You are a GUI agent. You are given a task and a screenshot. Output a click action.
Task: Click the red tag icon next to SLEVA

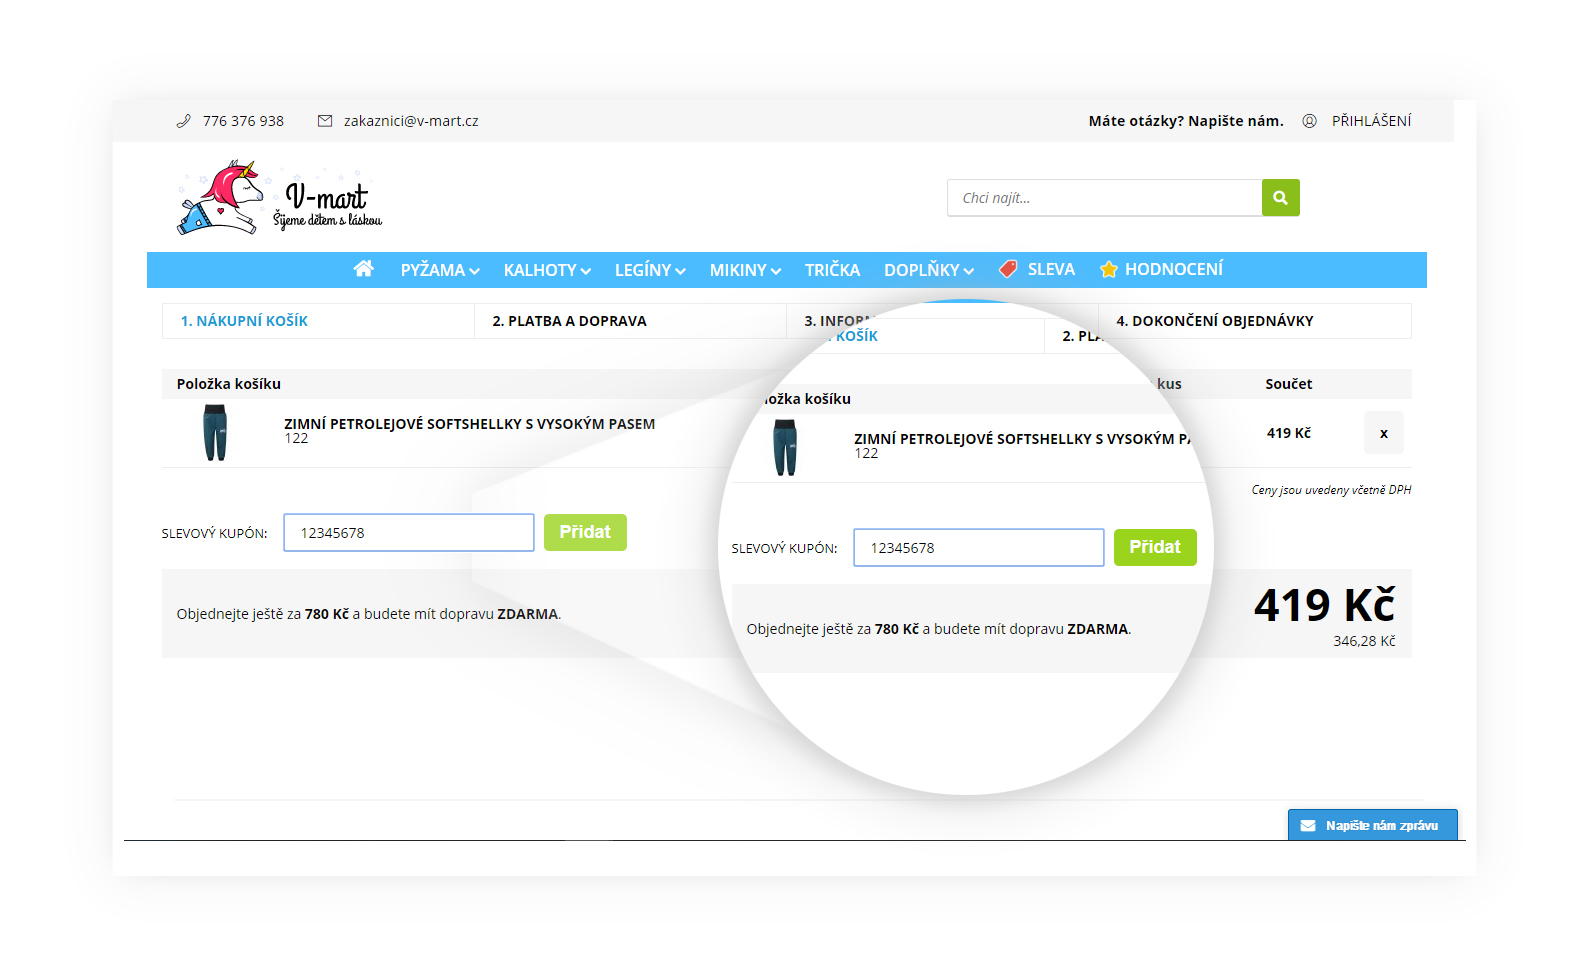coord(1008,269)
